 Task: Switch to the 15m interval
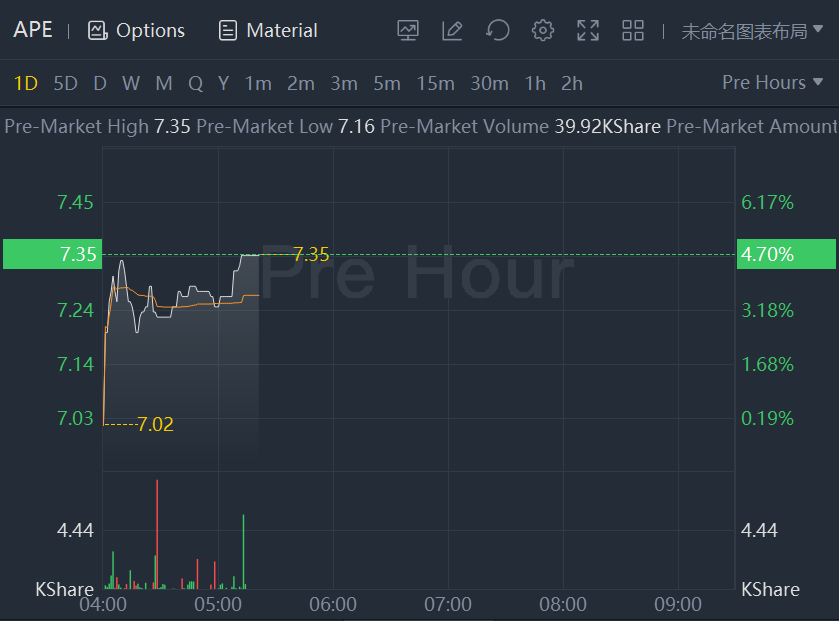coord(435,83)
